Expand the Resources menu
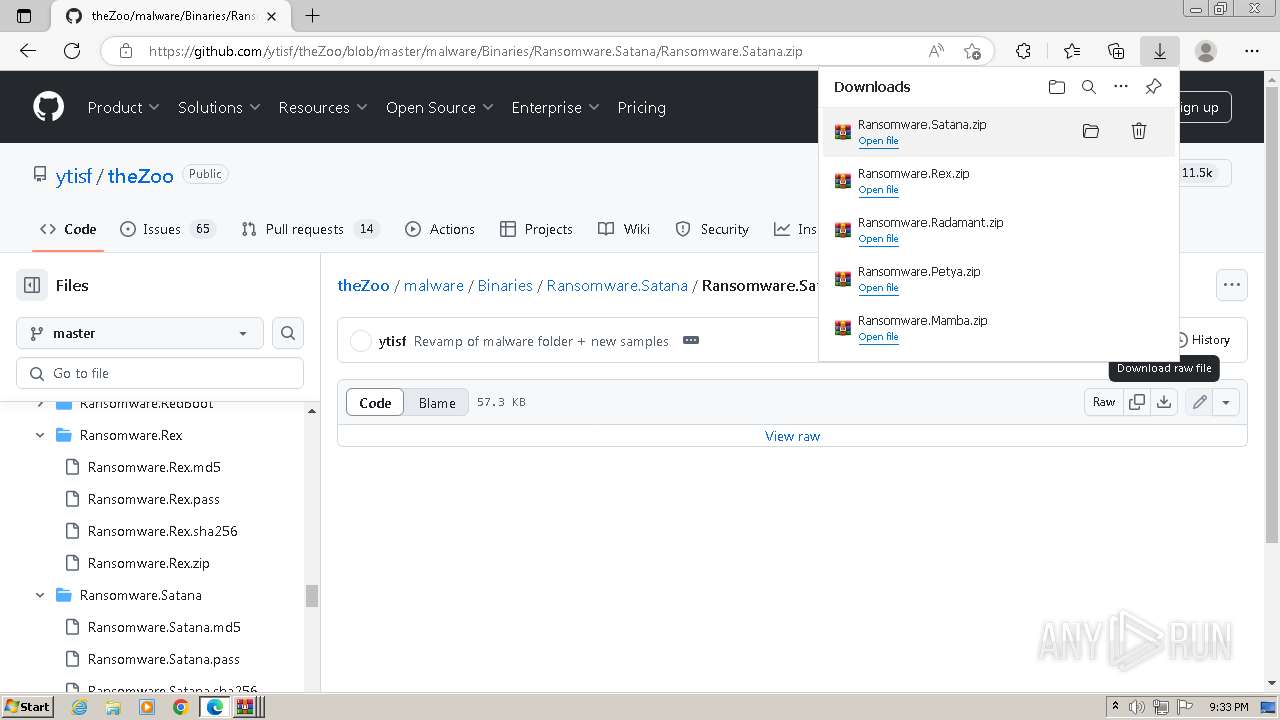The image size is (1280, 720). (x=323, y=107)
